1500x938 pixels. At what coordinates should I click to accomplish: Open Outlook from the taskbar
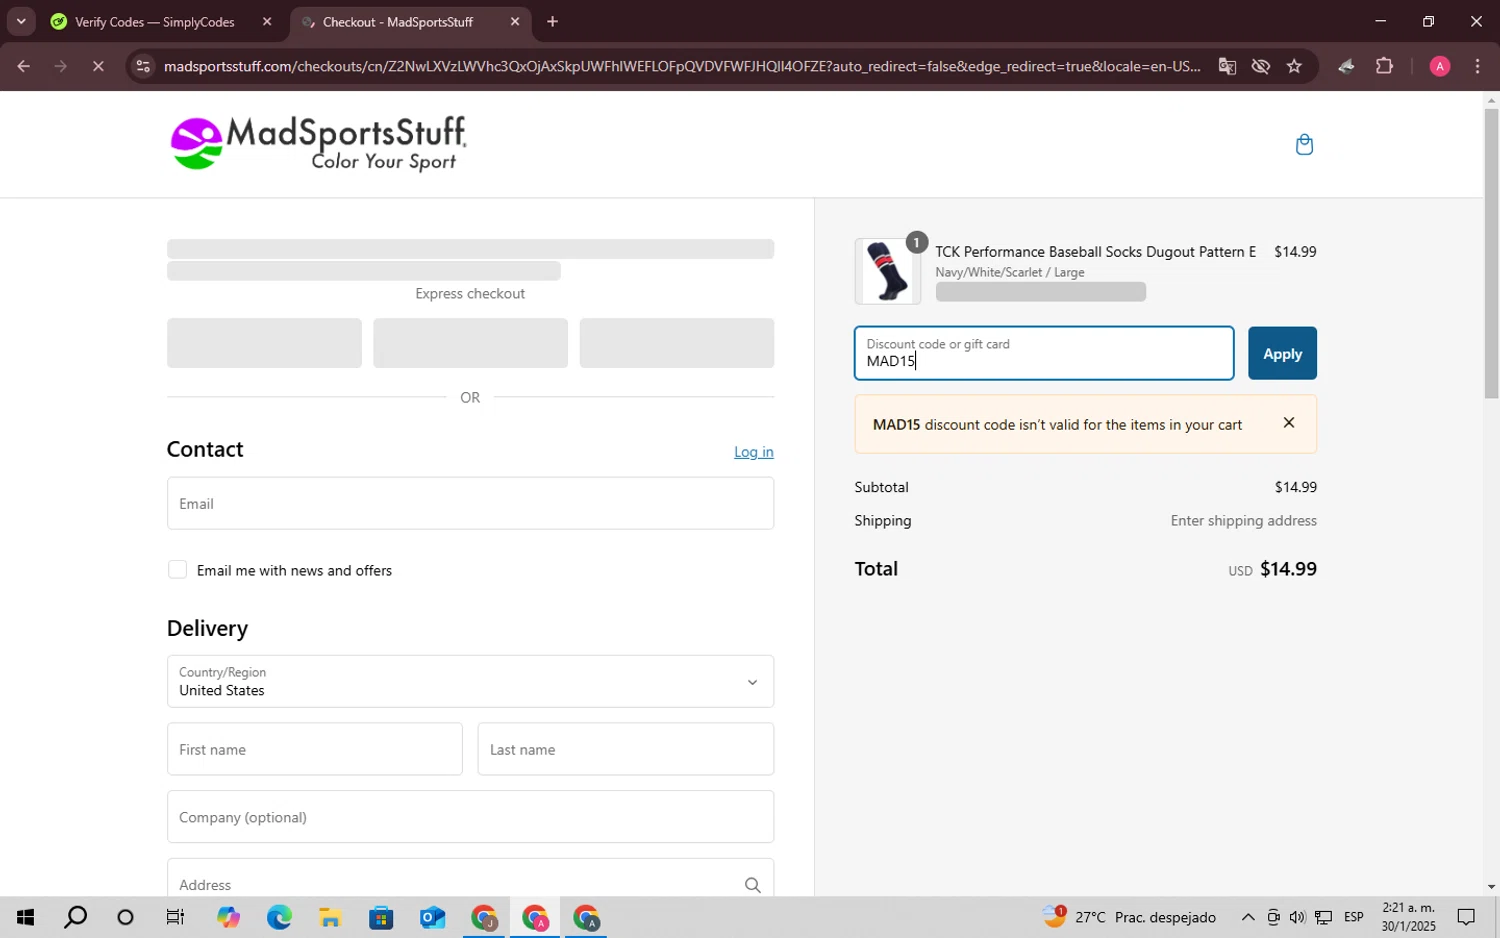432,917
